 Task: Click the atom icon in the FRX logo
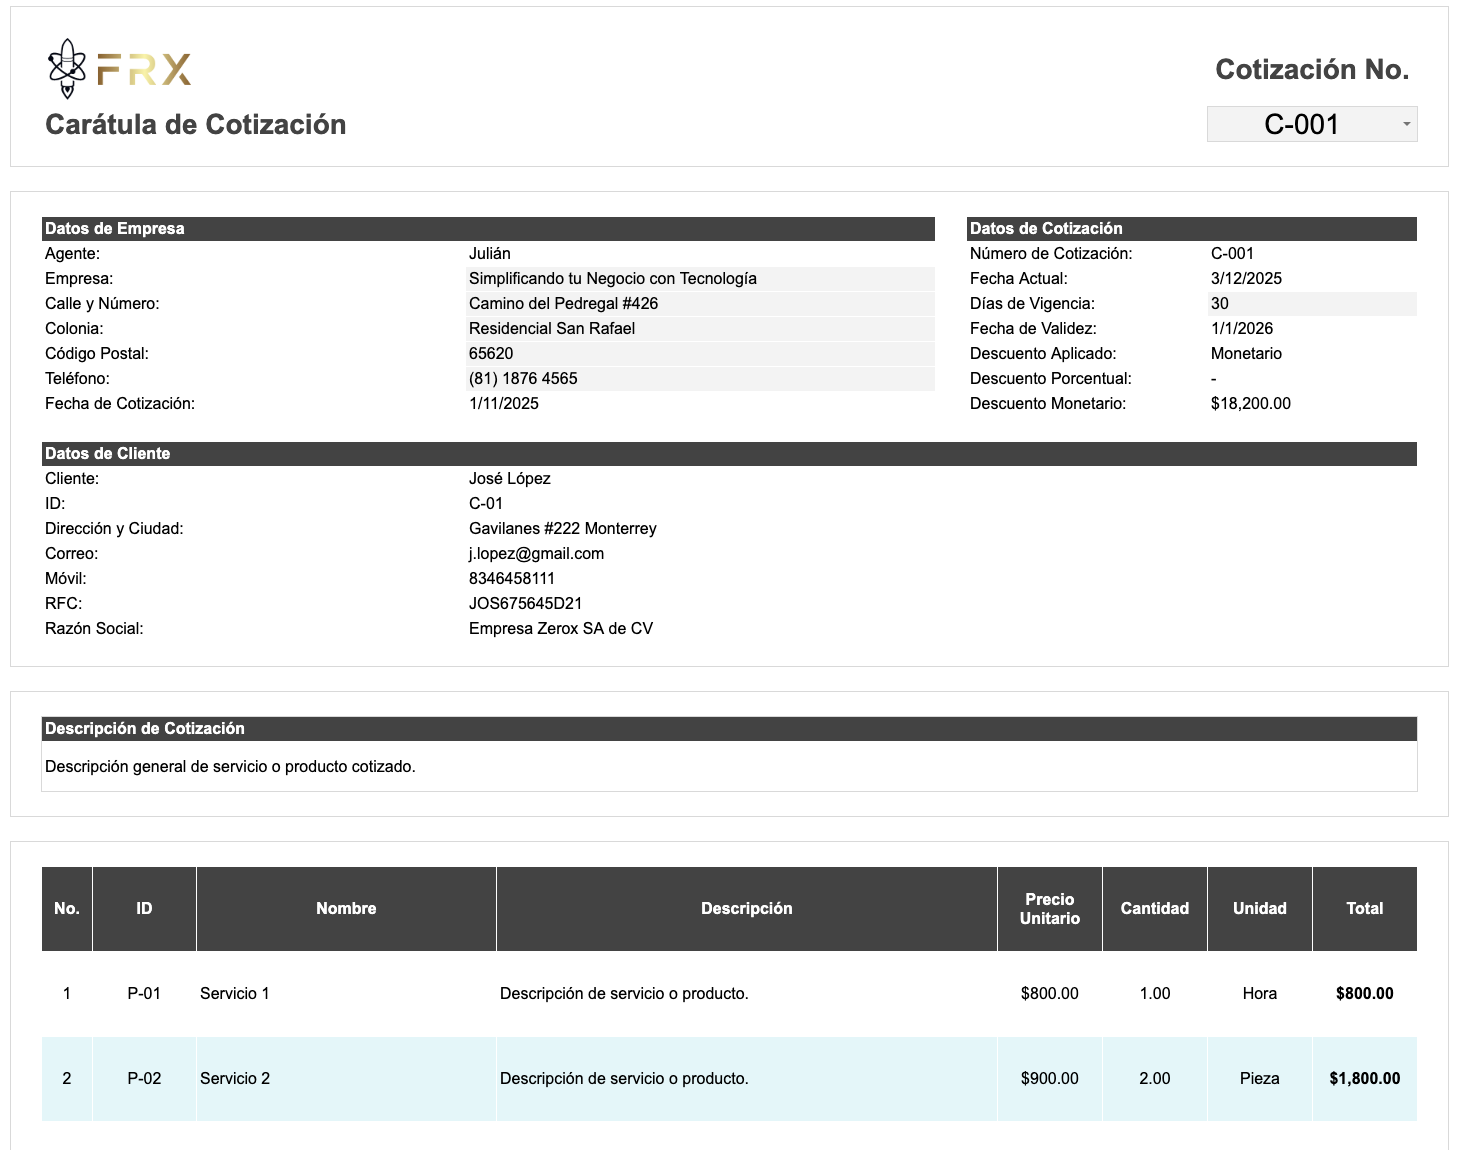tap(67, 68)
